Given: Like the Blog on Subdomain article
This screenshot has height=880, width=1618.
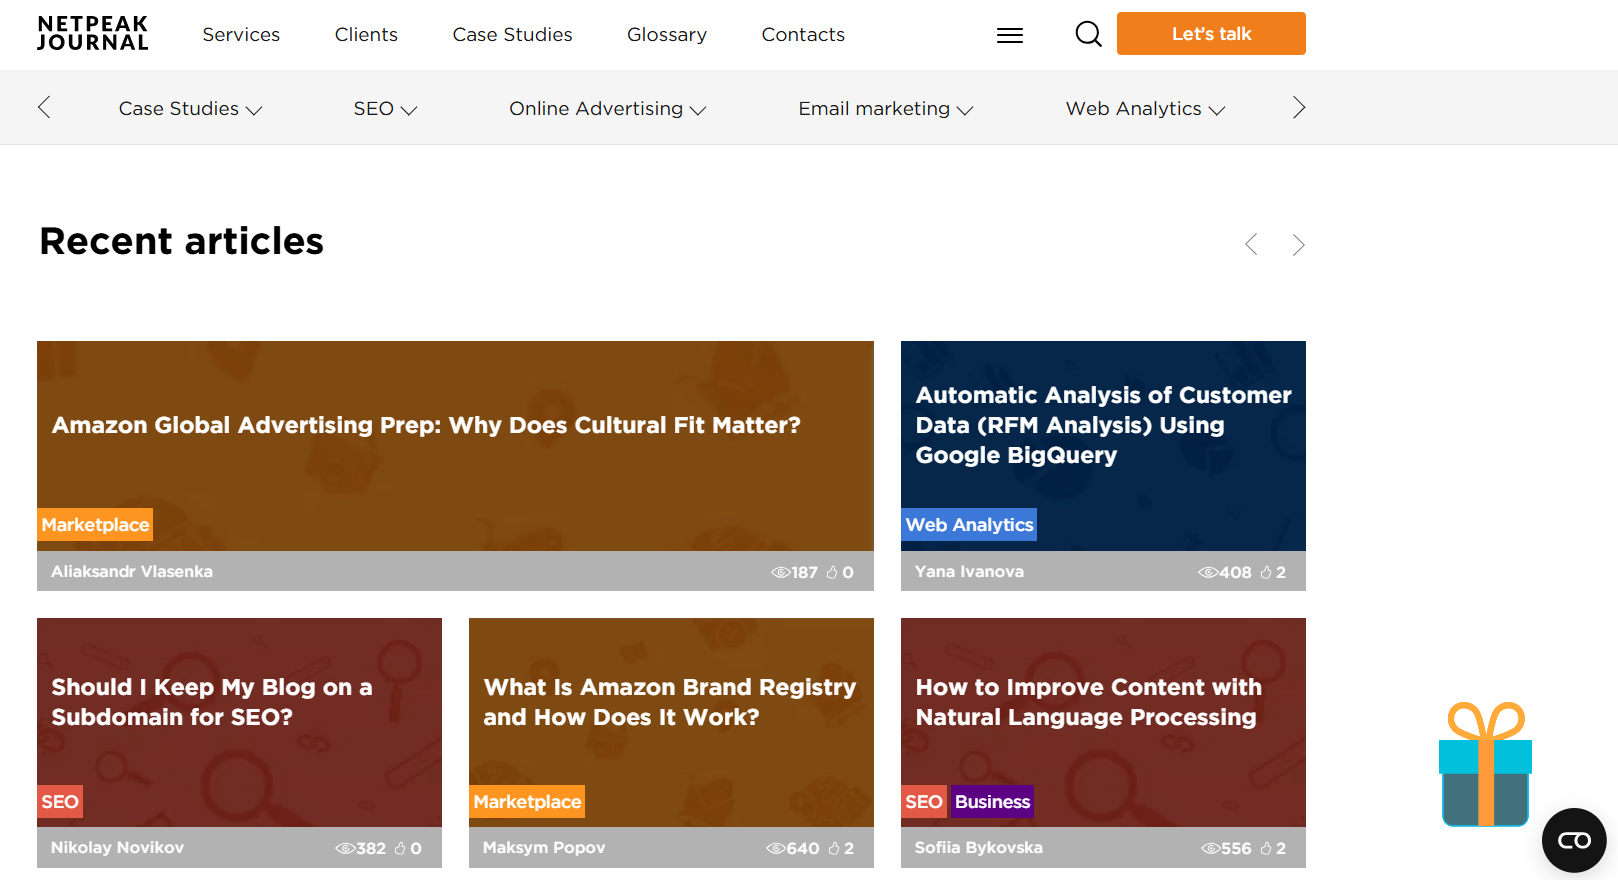Looking at the screenshot, I should click(x=400, y=848).
